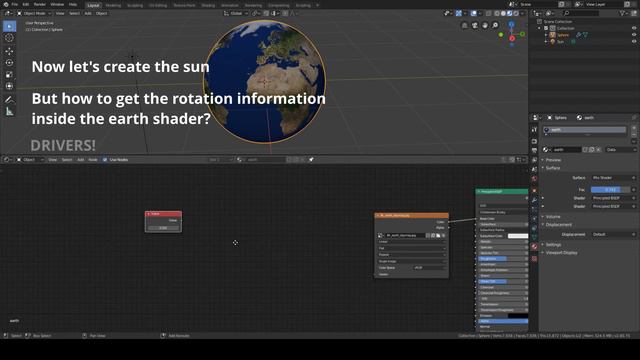Open the Output properties tab
Viewport: 640px width, 360px height.
coord(534,151)
